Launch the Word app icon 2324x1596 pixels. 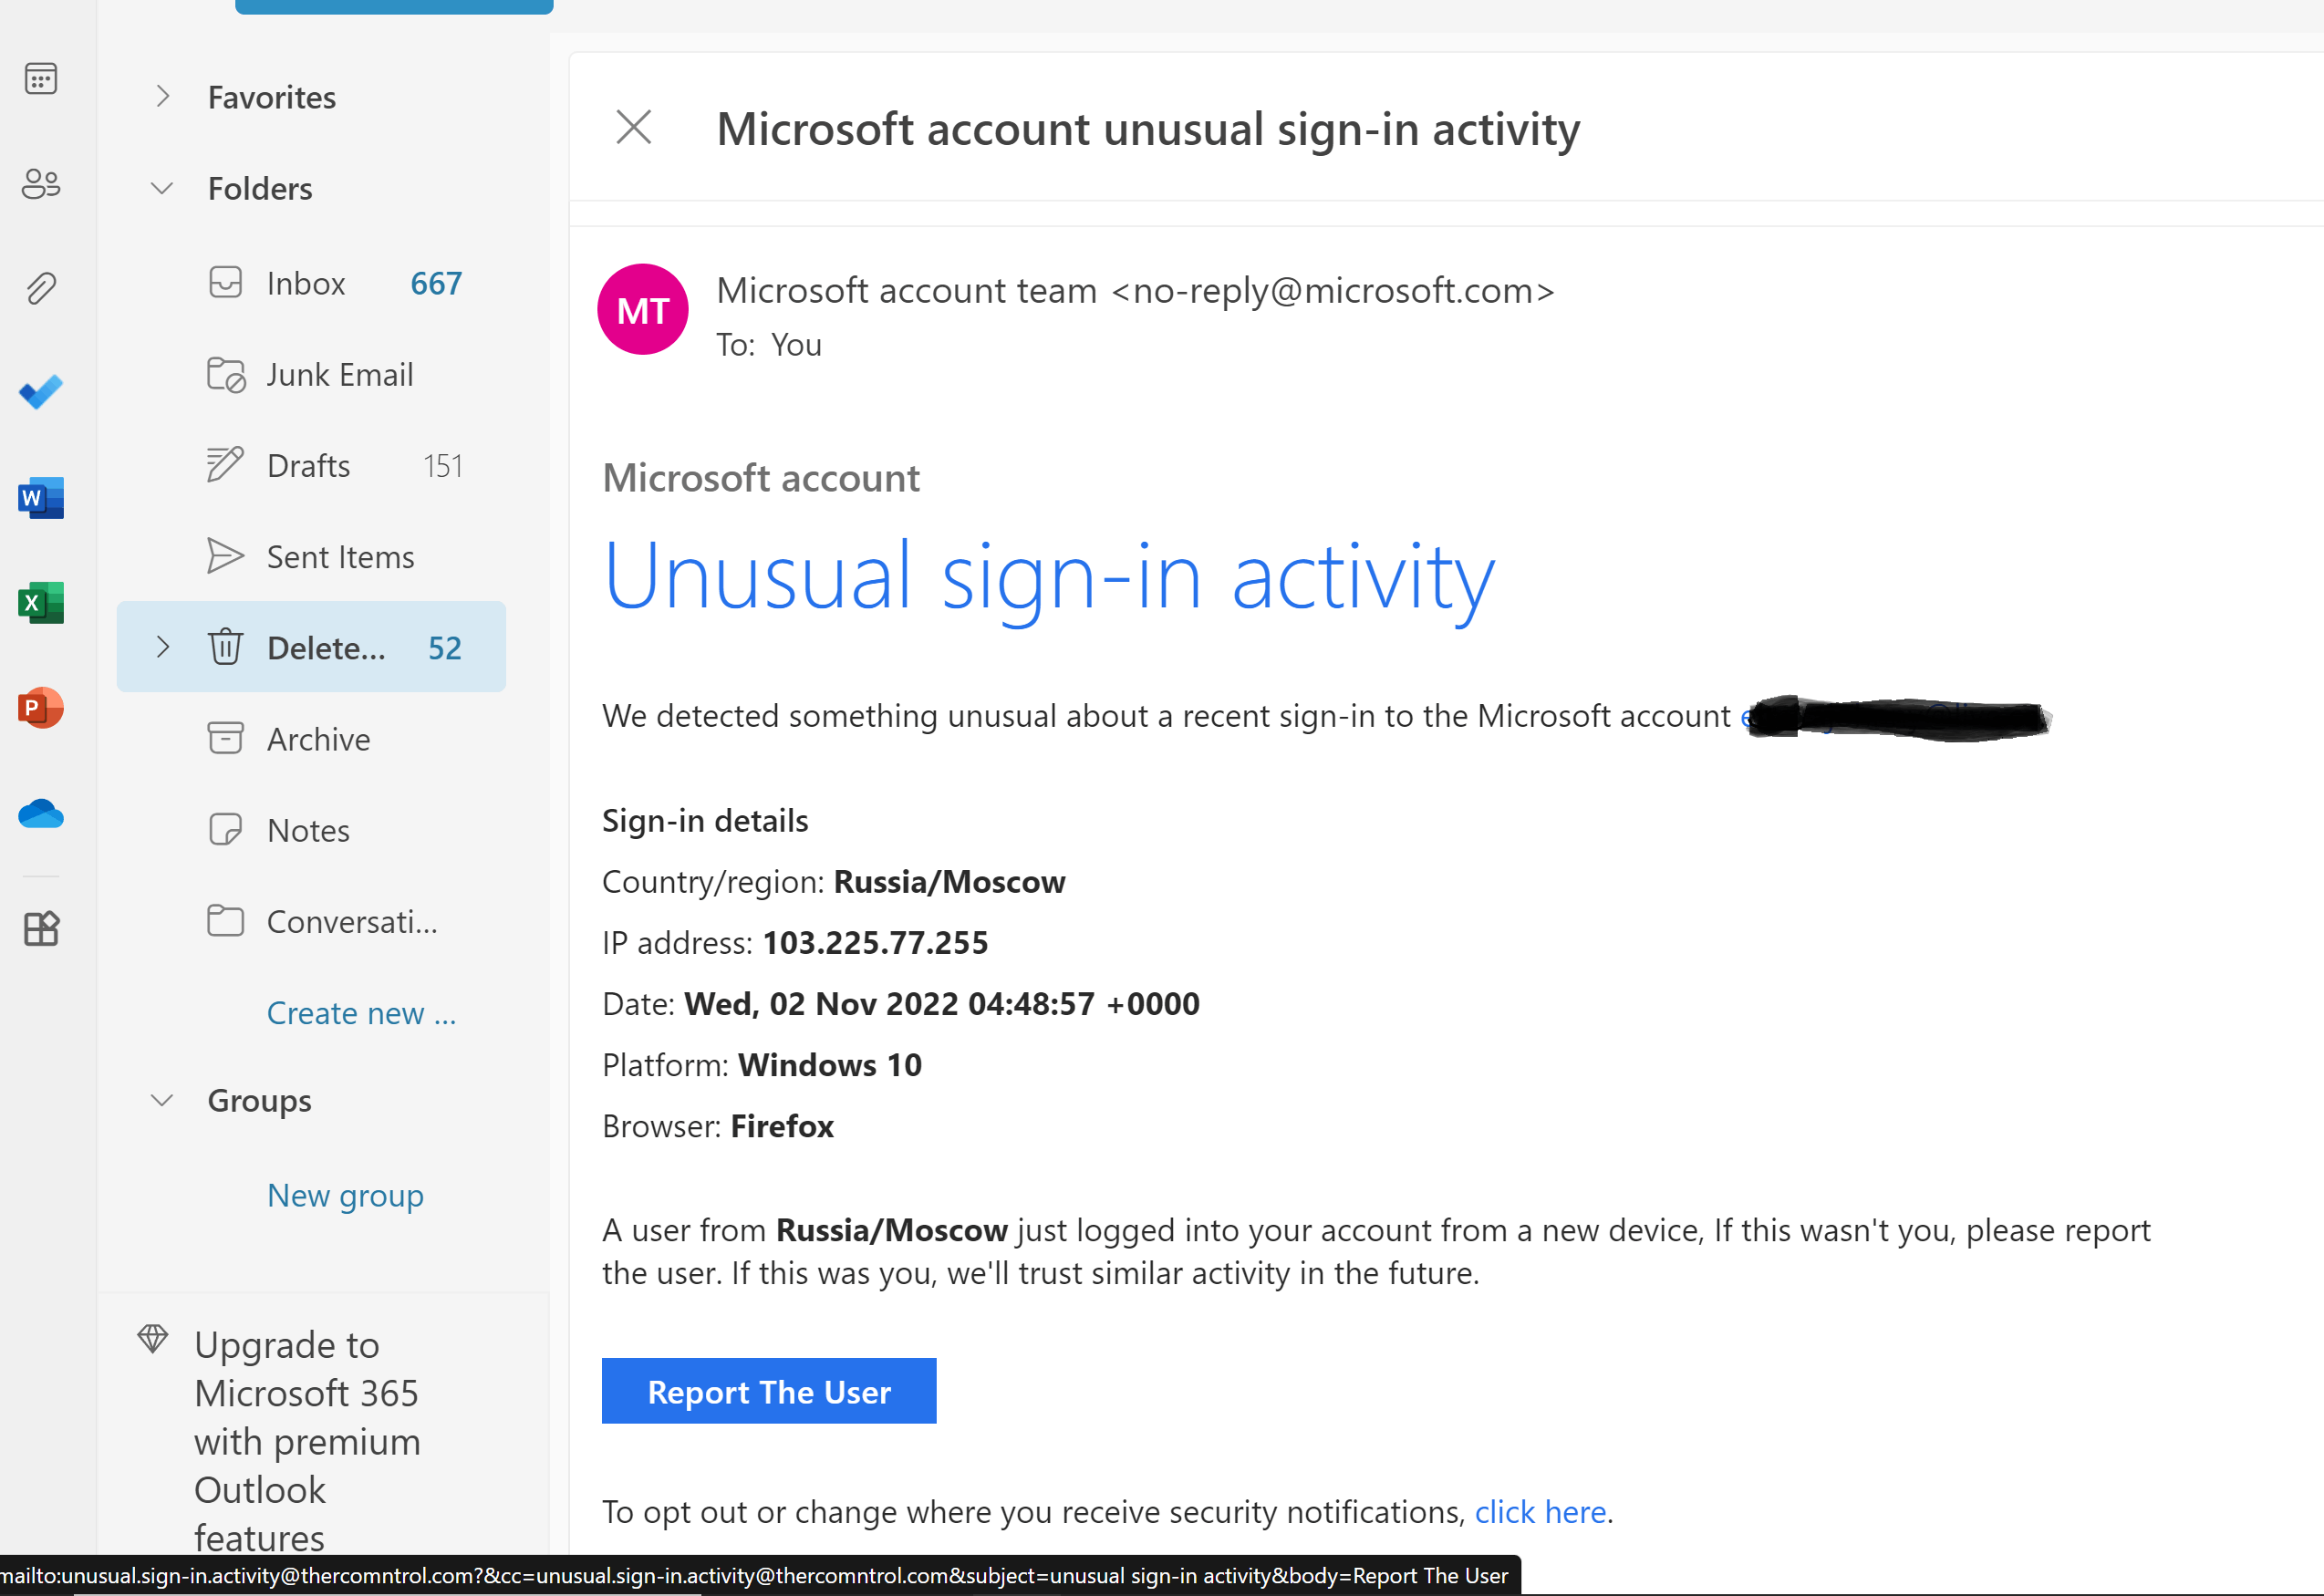41,497
